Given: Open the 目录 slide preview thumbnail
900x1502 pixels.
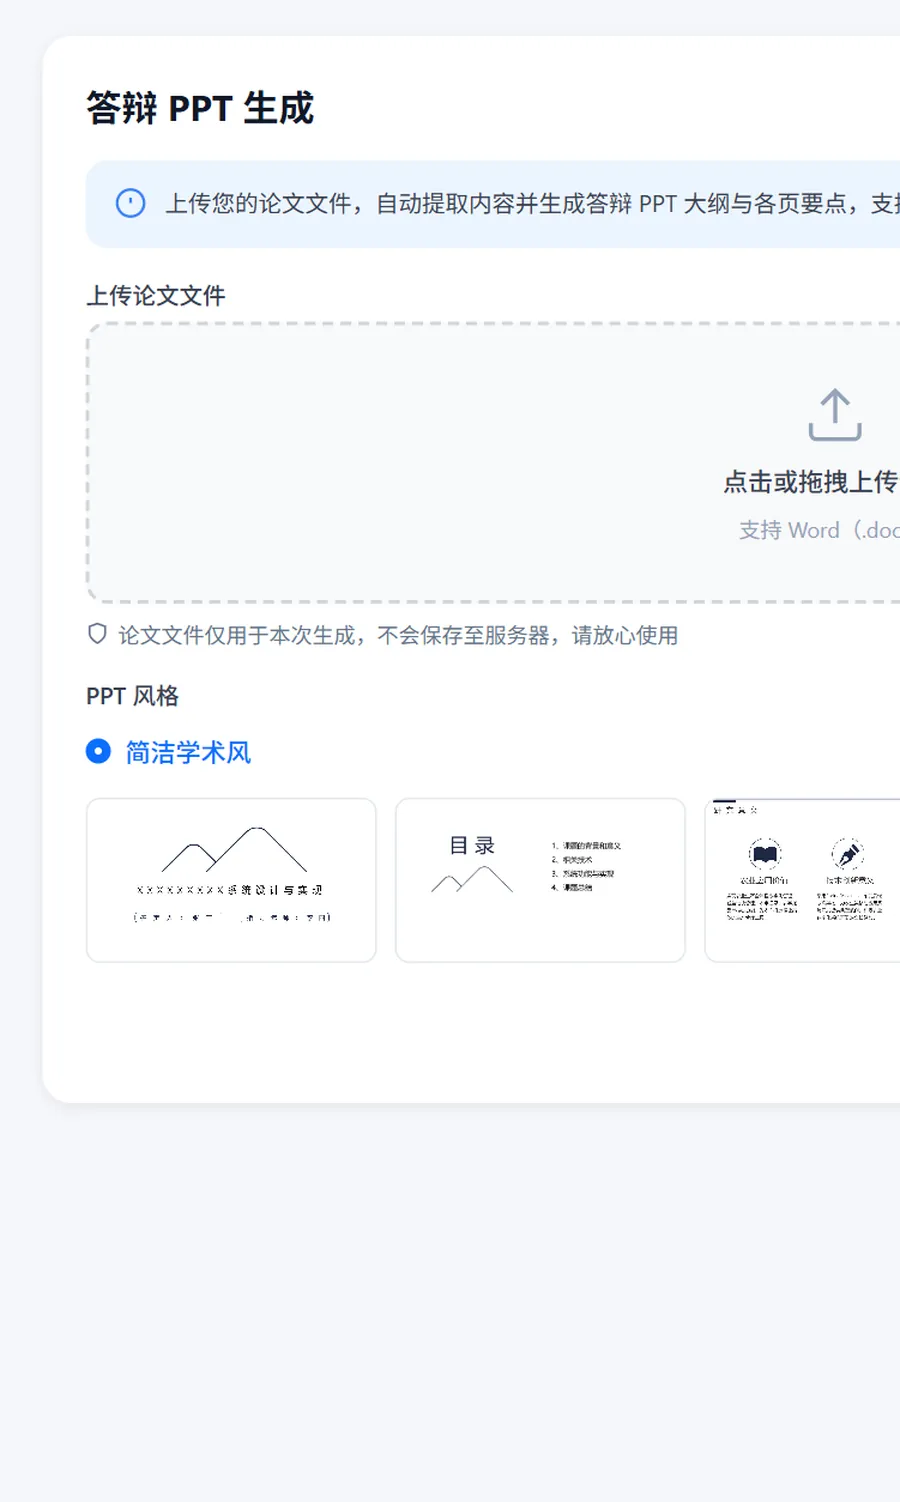Looking at the screenshot, I should click(540, 880).
